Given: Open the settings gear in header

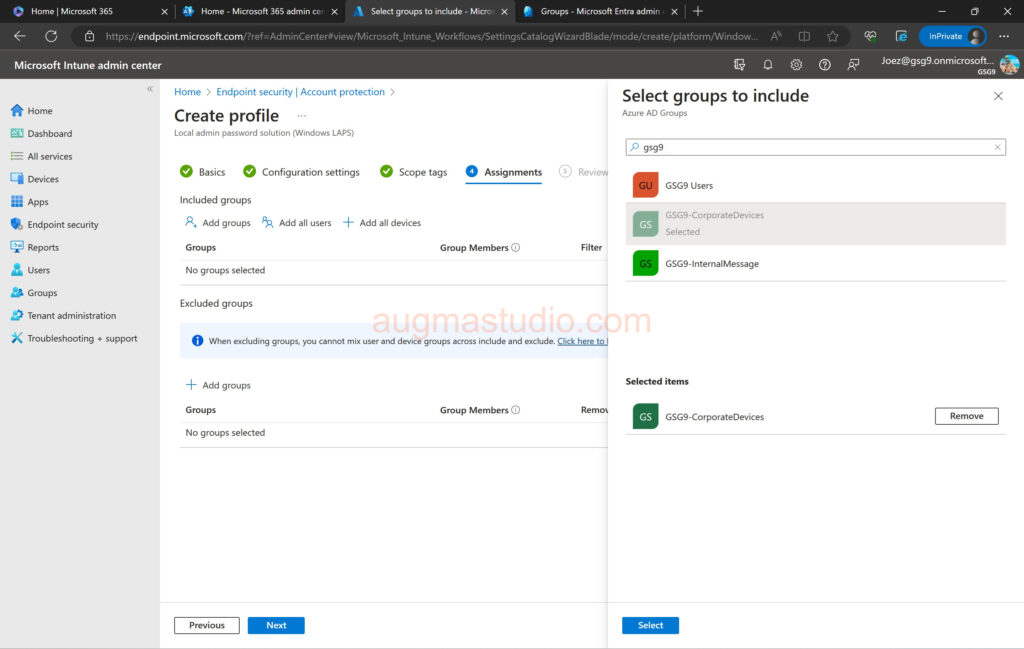Looking at the screenshot, I should pos(796,65).
